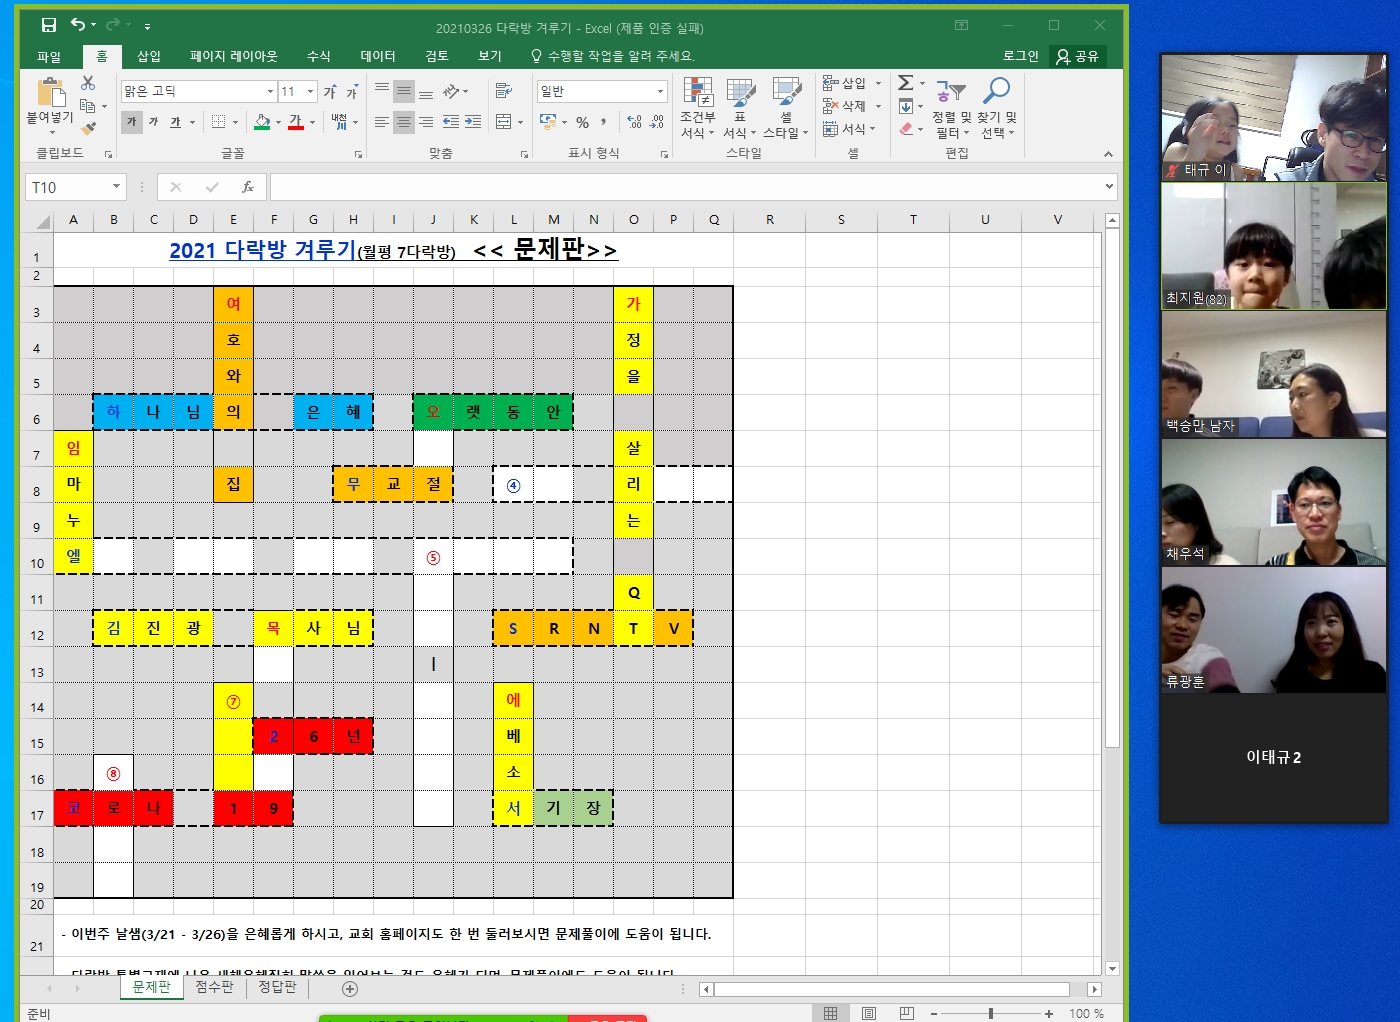Switch to the 정답판 sheet tab
Viewport: 1400px width, 1022px height.
pyautogui.click(x=277, y=987)
